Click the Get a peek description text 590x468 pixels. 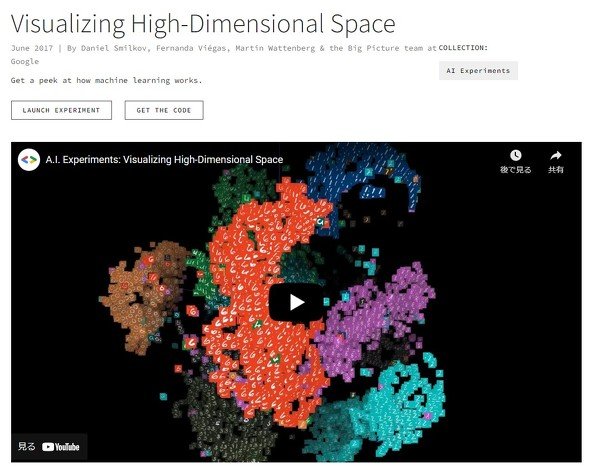(106, 81)
